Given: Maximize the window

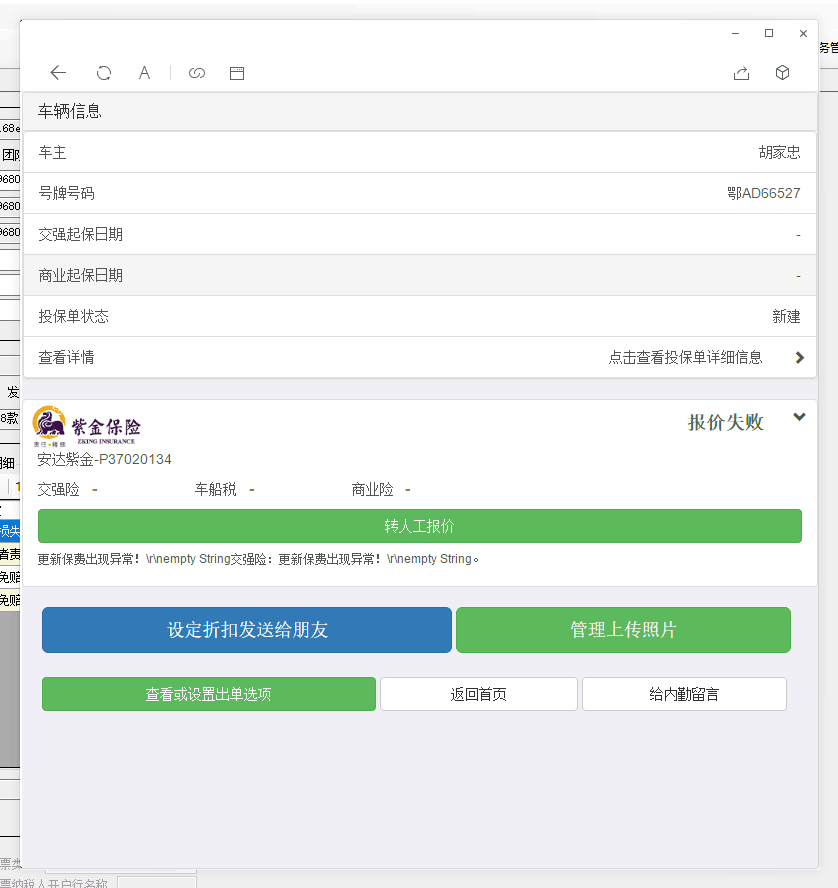Looking at the screenshot, I should click(769, 33).
